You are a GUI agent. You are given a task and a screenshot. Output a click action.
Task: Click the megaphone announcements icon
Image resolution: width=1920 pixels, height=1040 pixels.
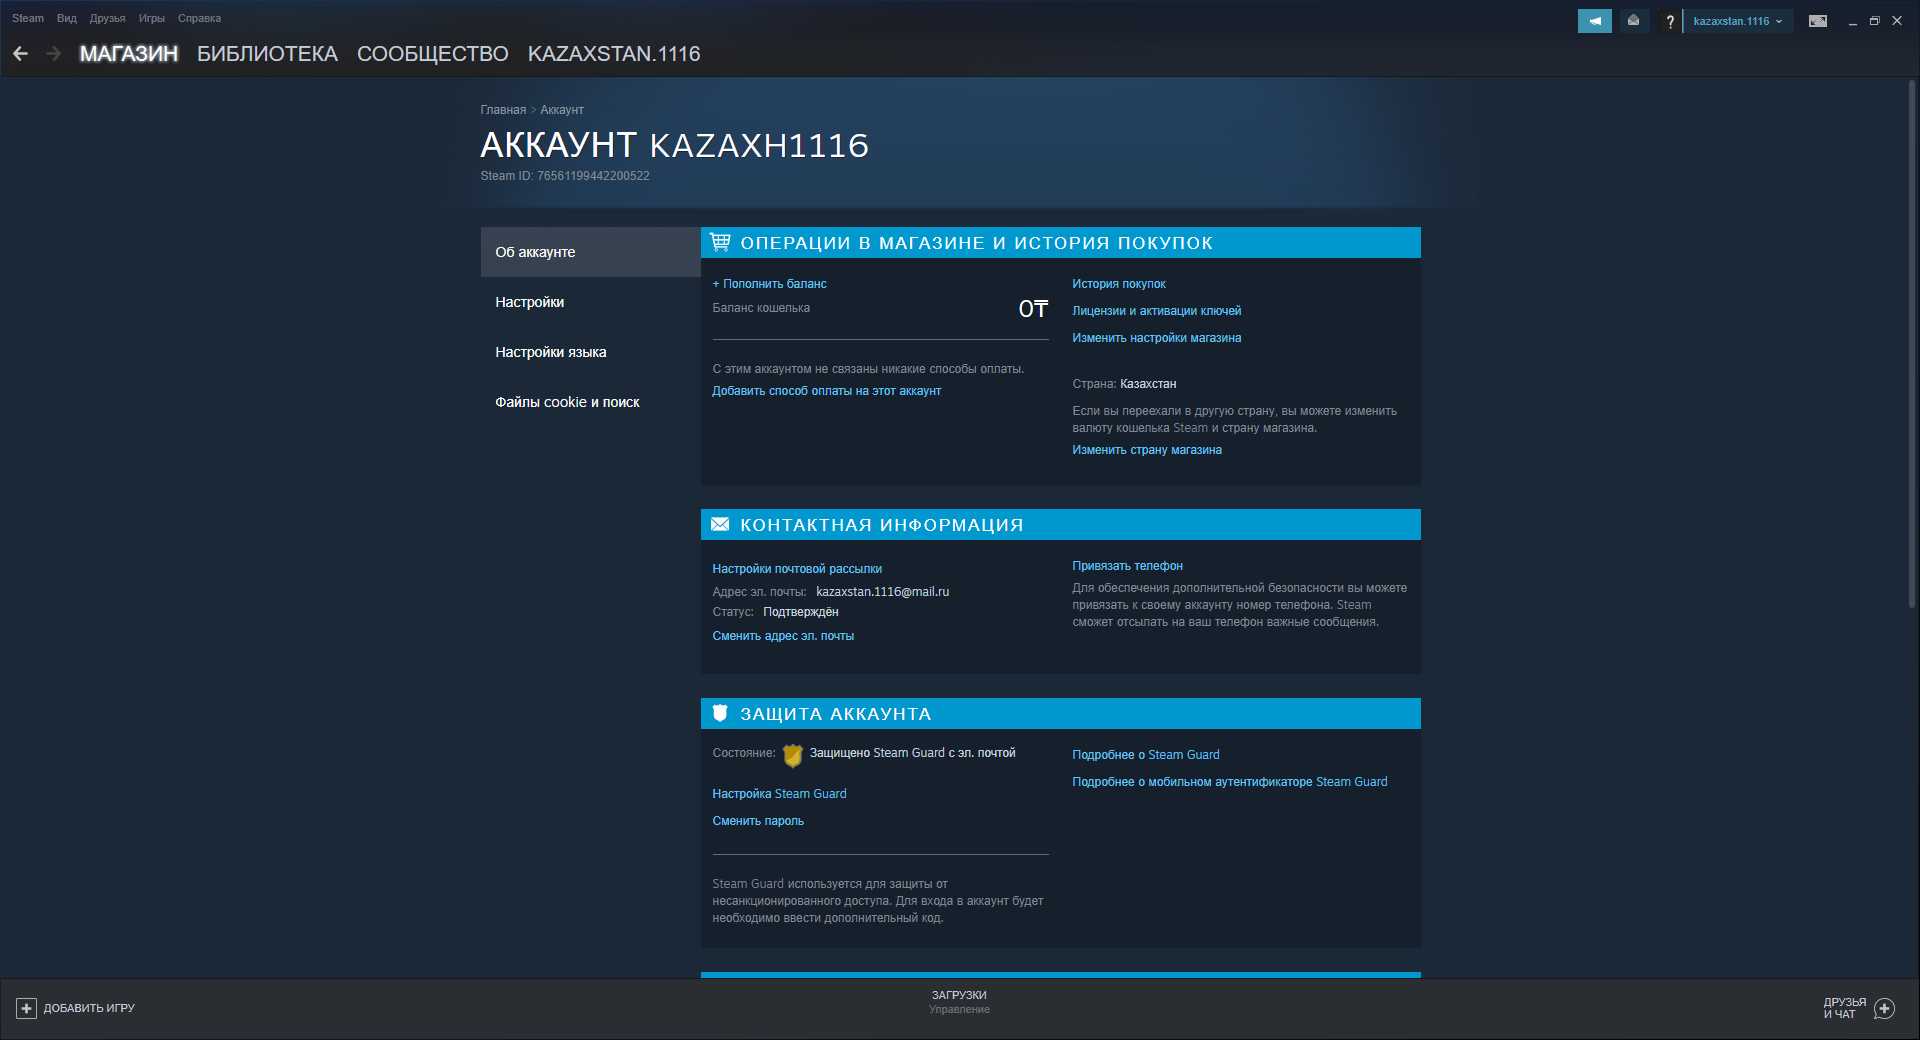(x=1594, y=21)
